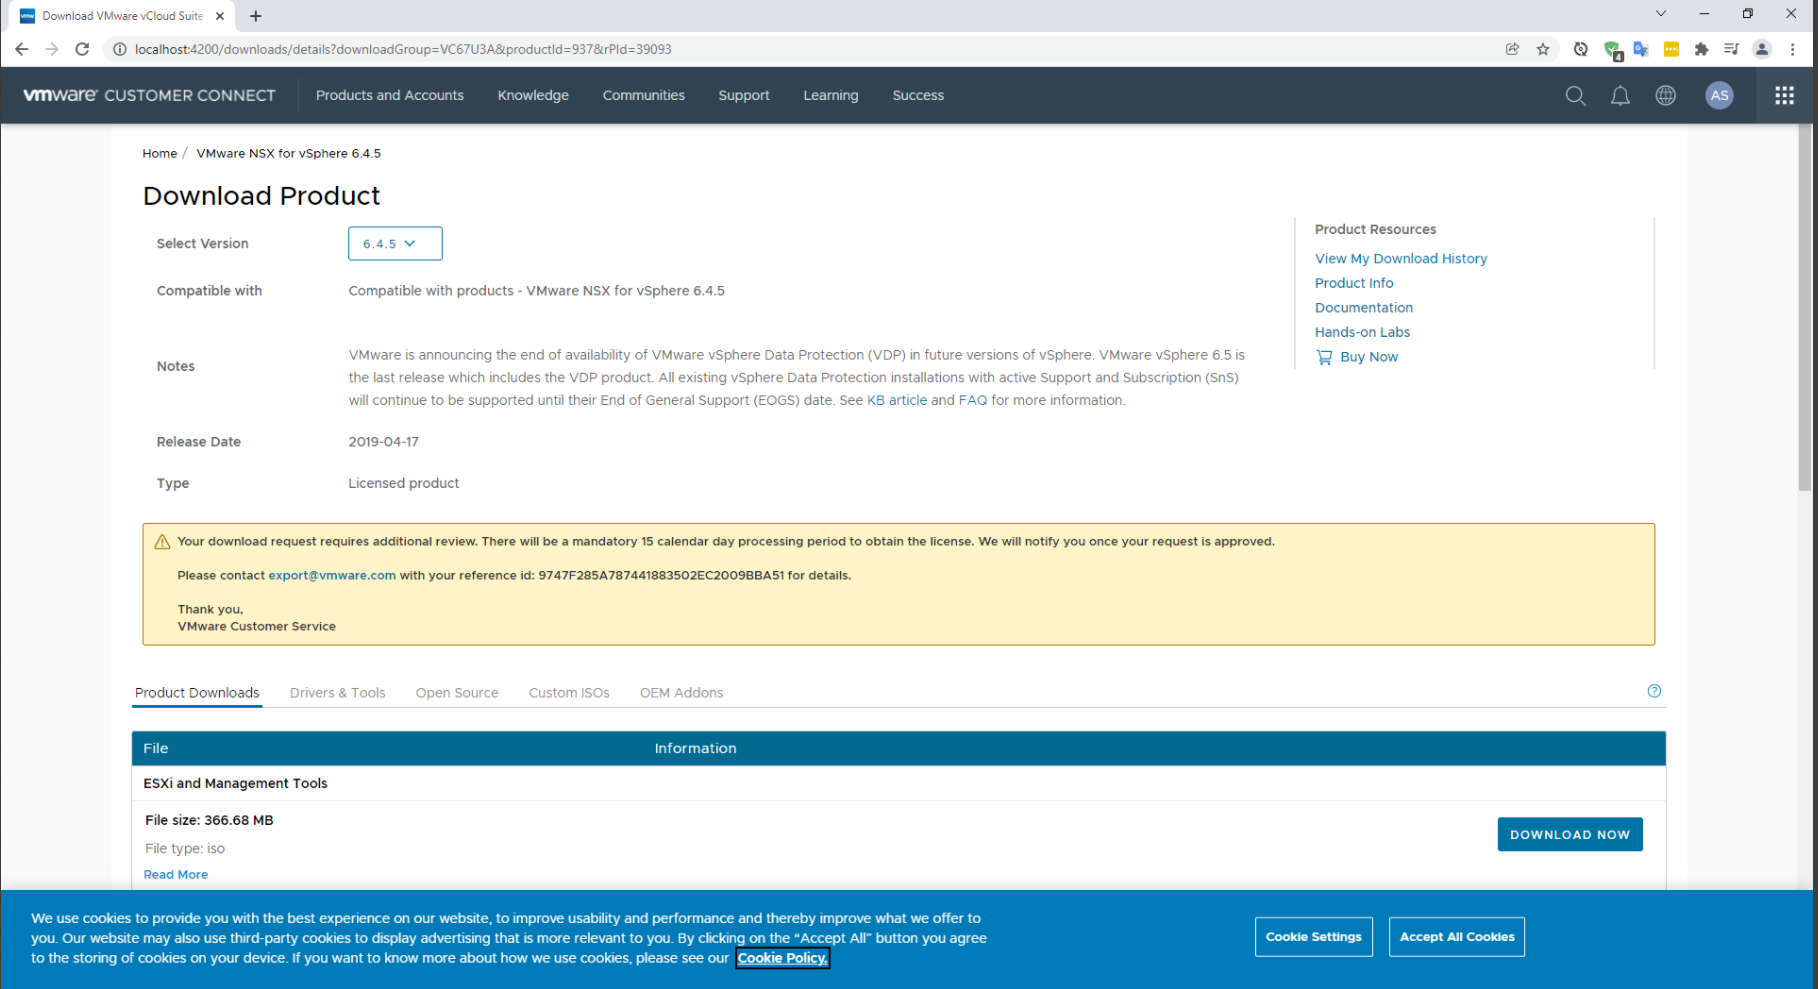
Task: Open the globe language selector icon
Action: pos(1665,96)
